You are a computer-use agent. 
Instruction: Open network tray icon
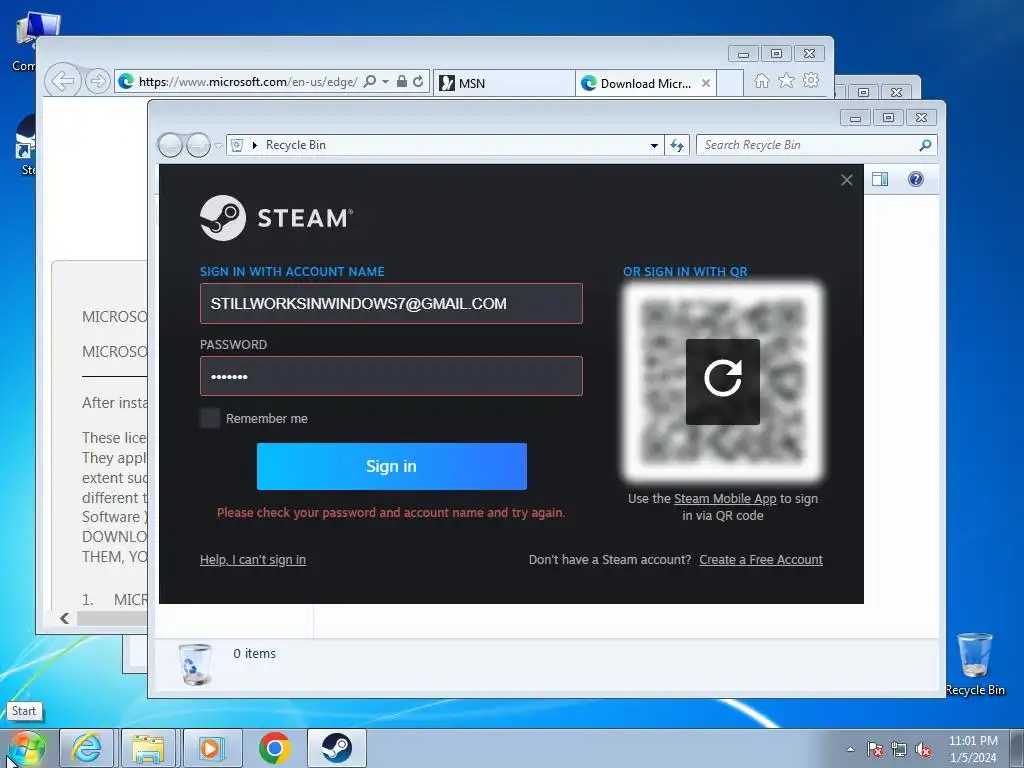[x=899, y=749]
